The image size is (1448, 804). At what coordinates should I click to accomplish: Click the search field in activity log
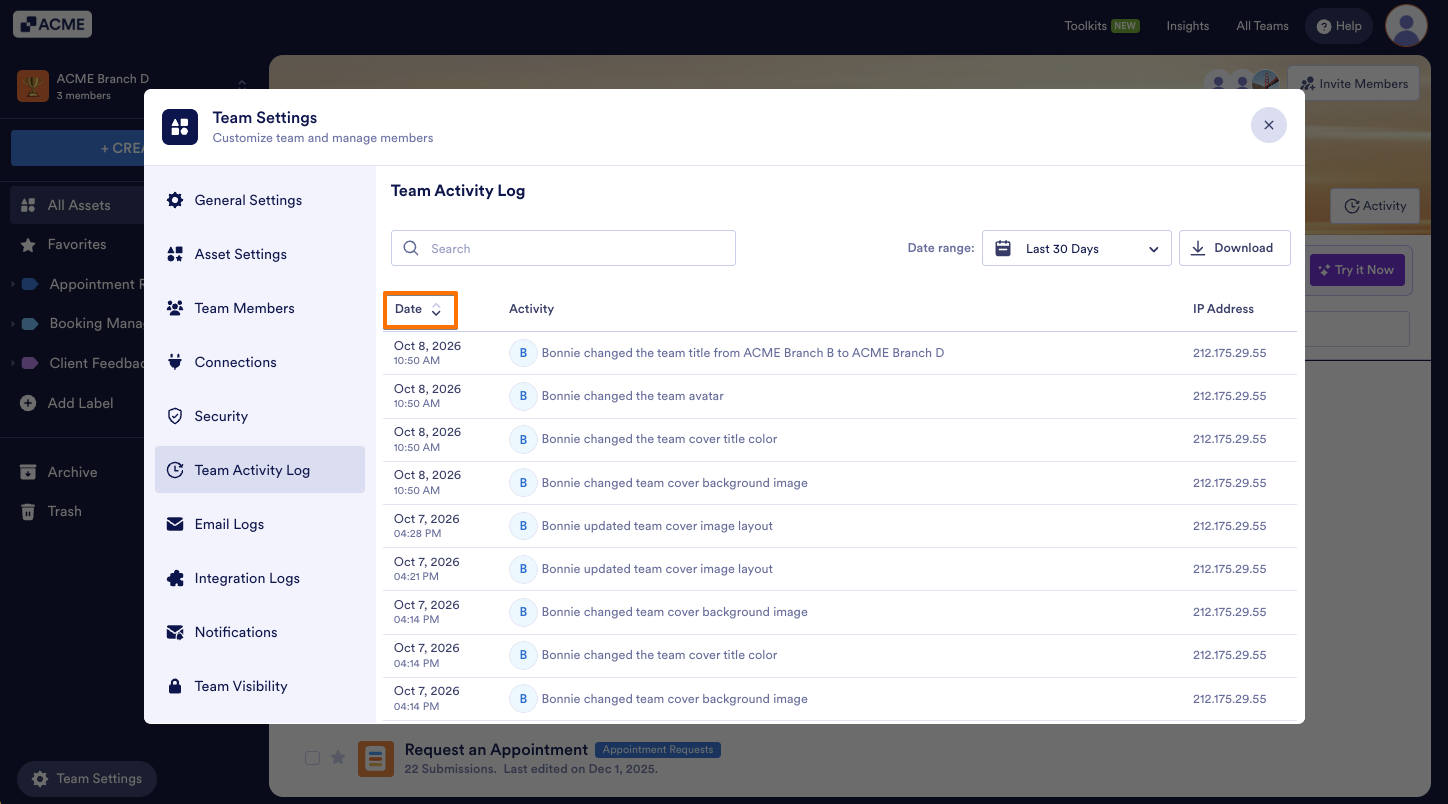563,248
